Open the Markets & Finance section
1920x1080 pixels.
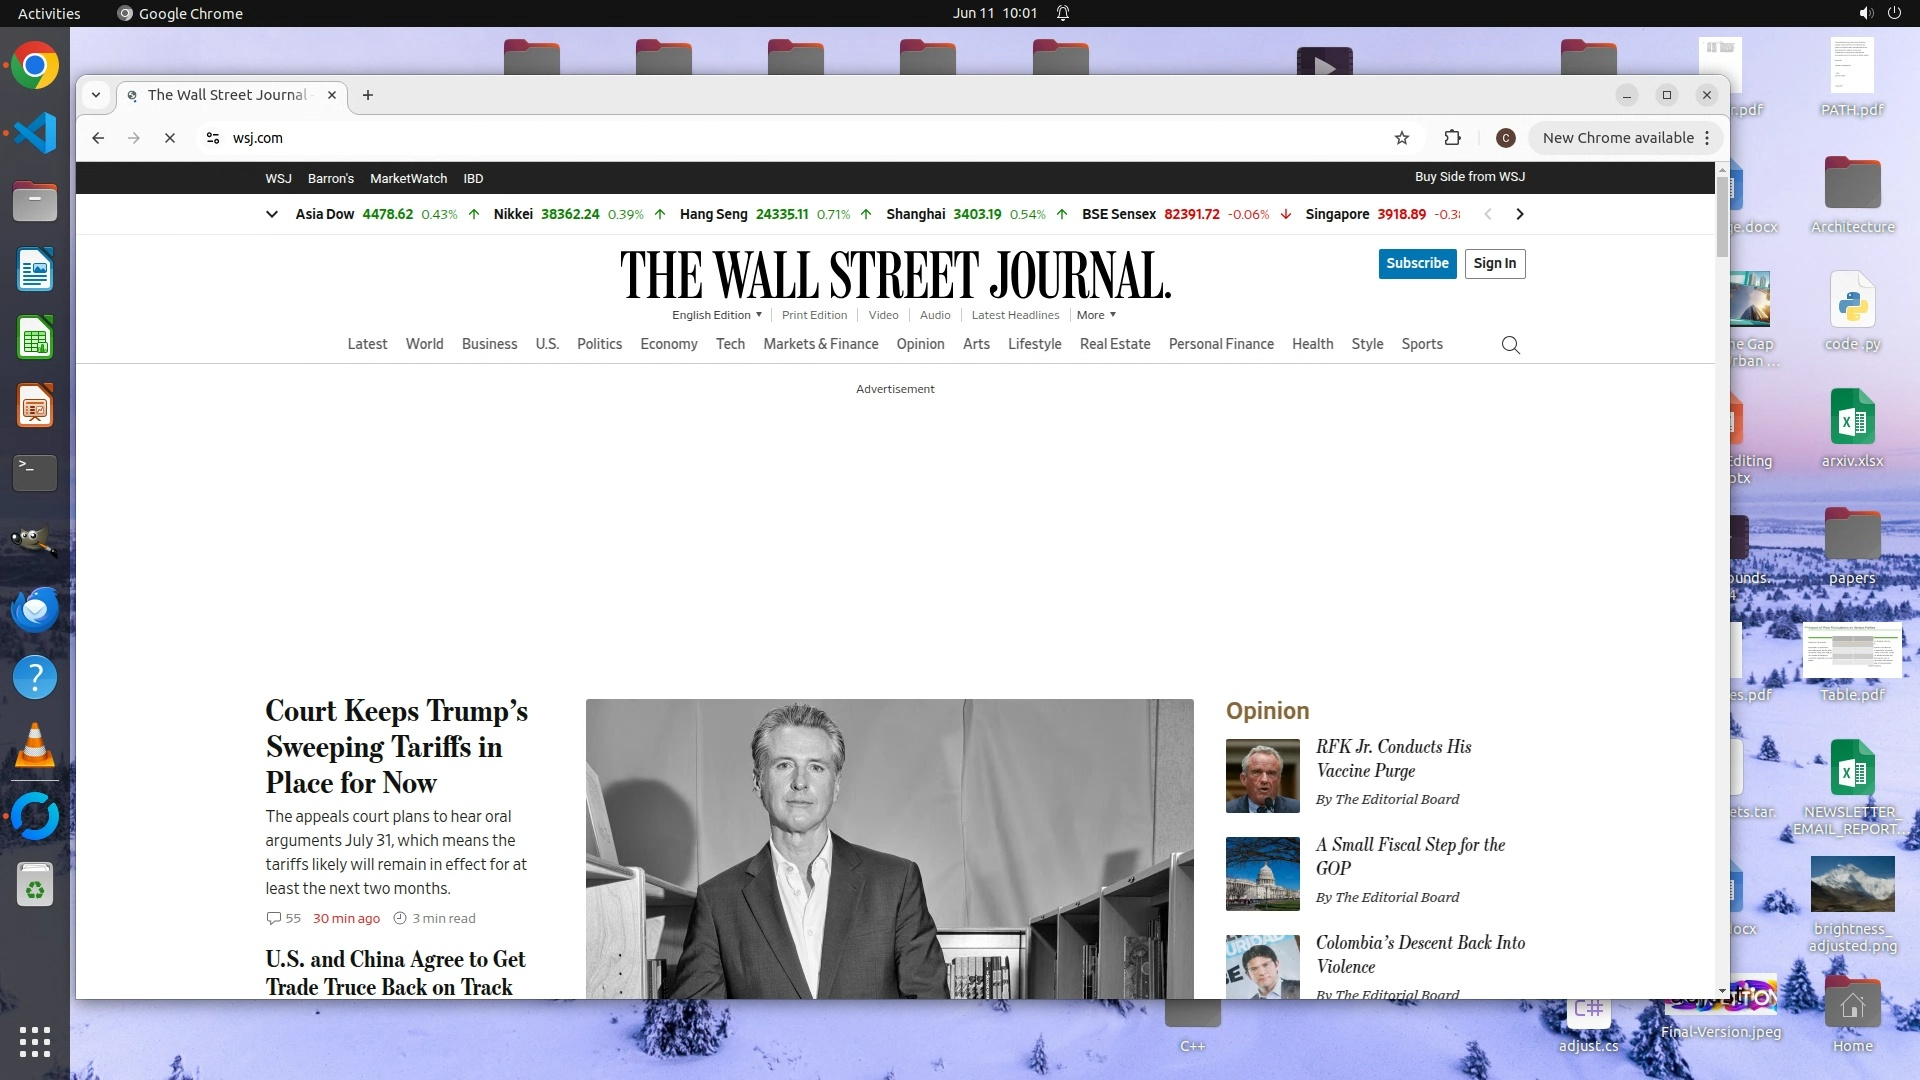[820, 344]
